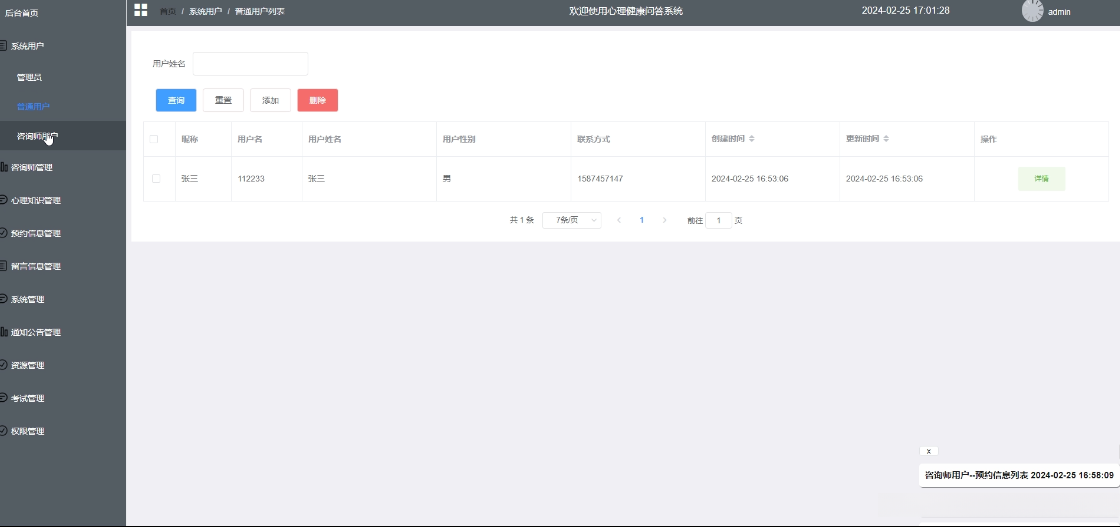Click the 共 1 条 total count text
This screenshot has width=1120, height=527.
pyautogui.click(x=521, y=221)
